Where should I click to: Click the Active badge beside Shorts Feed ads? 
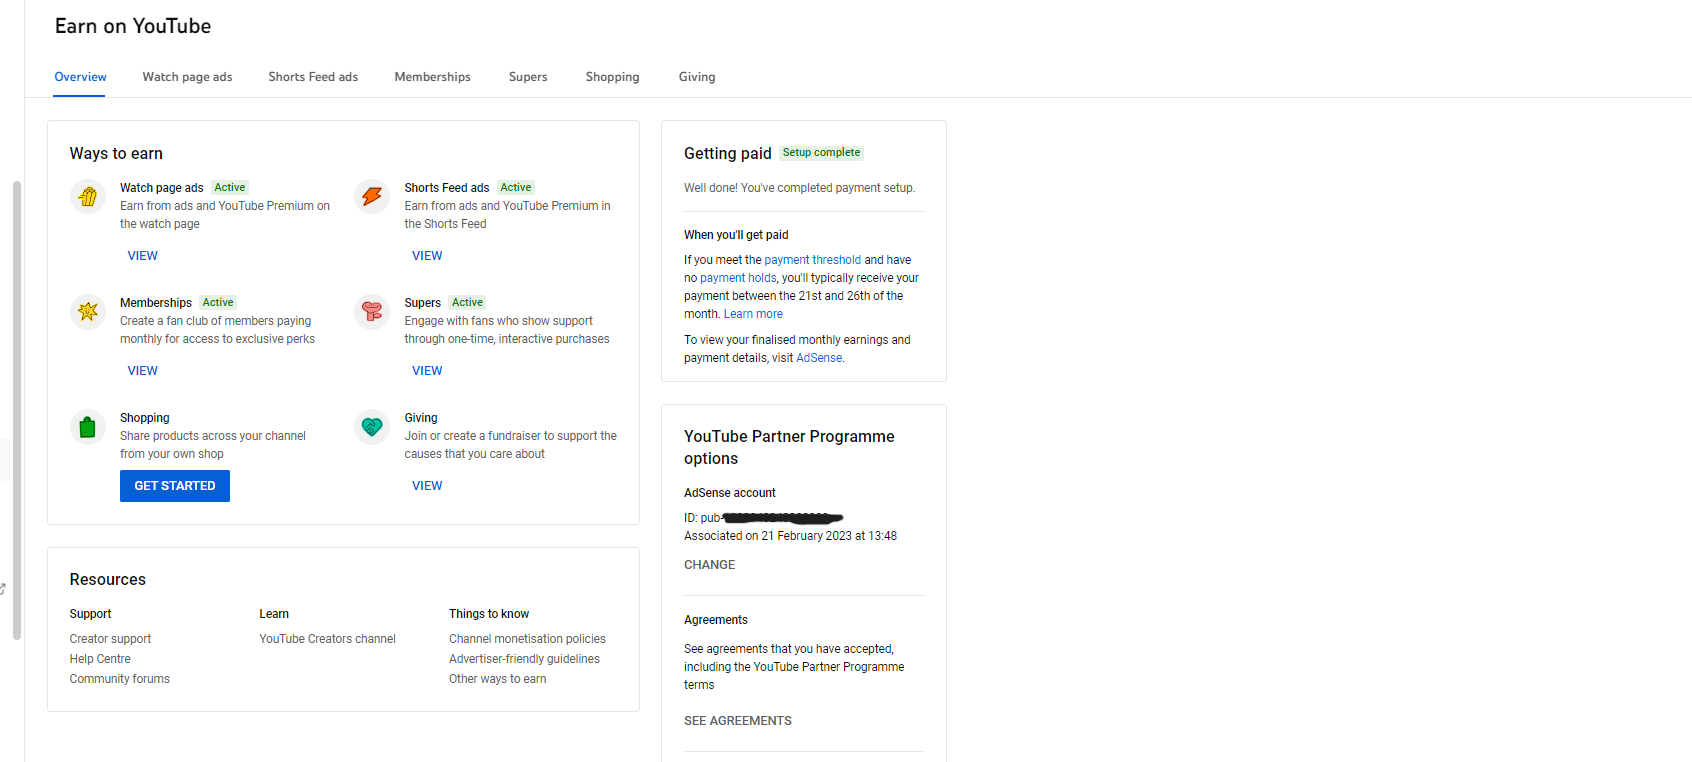[x=515, y=188]
